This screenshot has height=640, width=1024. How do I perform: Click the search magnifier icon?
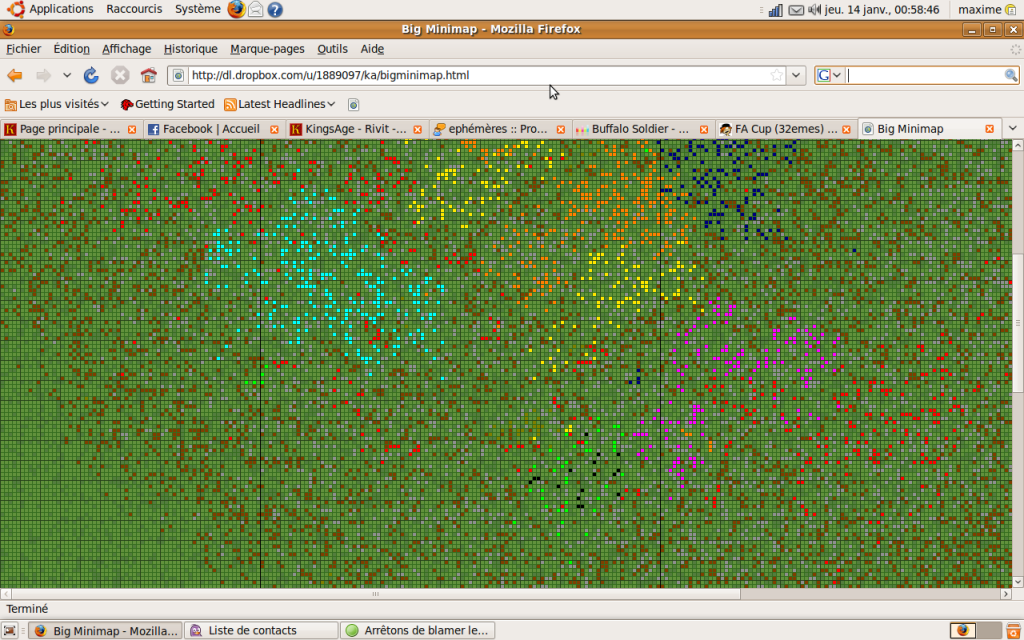[1011, 75]
